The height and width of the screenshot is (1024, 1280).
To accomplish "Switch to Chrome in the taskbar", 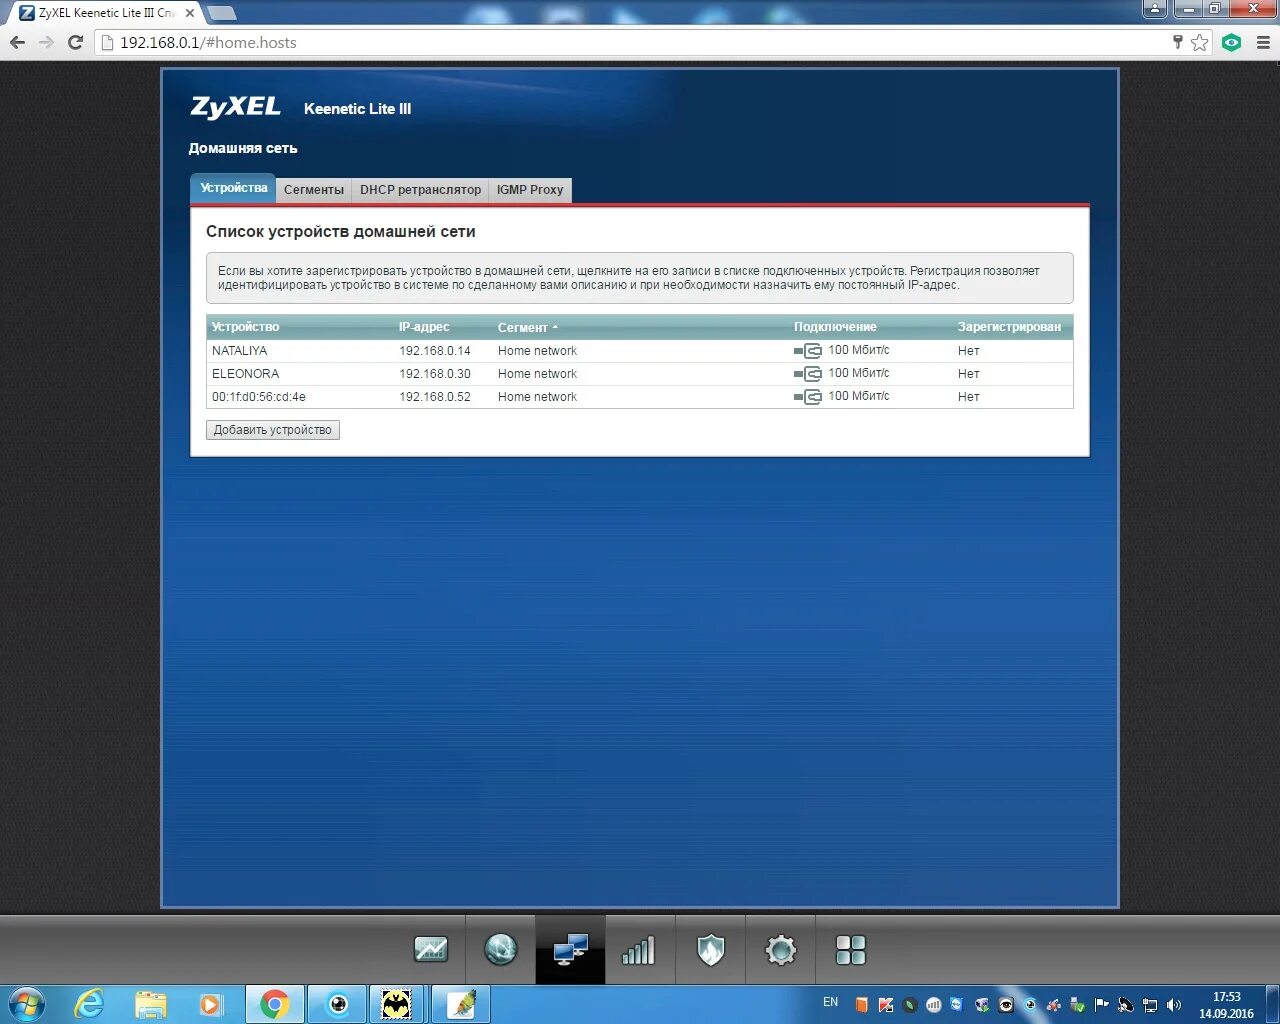I will click(274, 1004).
